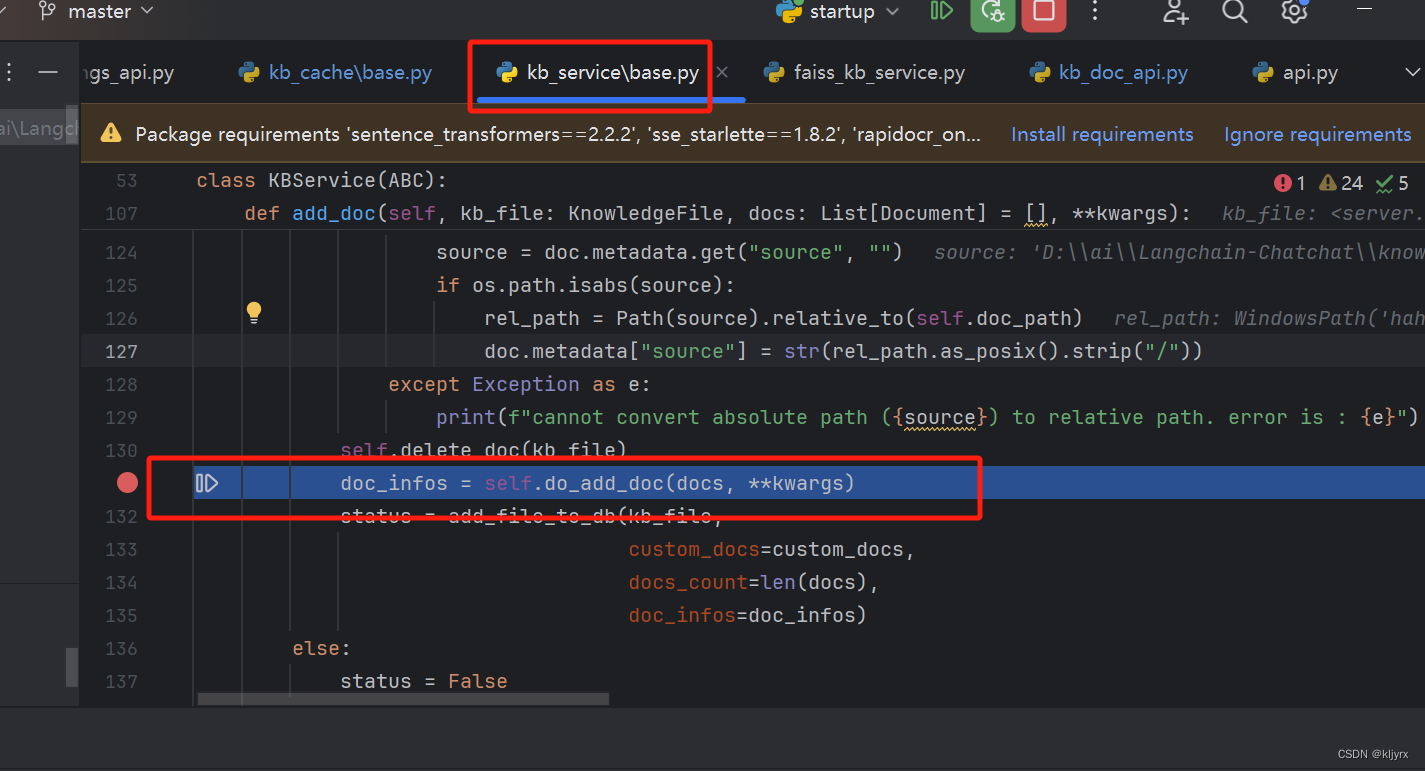
Task: Stop the running process with red square
Action: tap(1043, 12)
